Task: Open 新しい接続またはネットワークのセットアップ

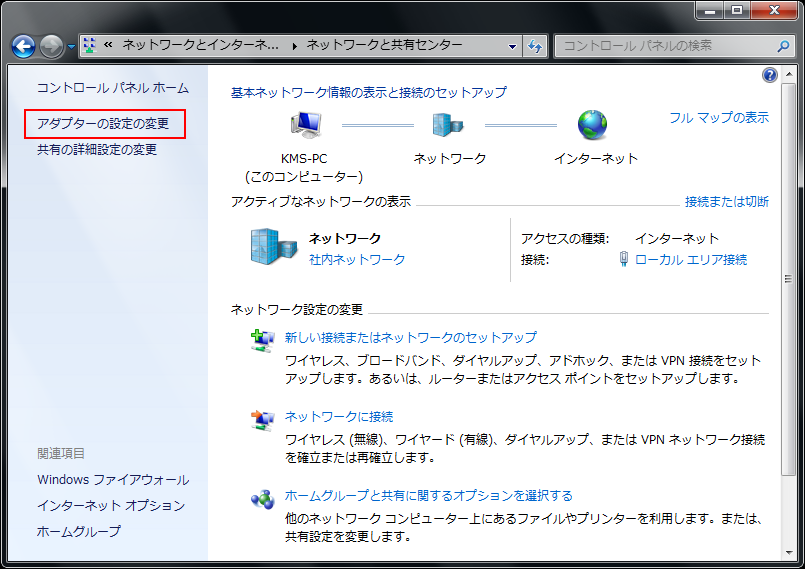Action: pos(411,337)
